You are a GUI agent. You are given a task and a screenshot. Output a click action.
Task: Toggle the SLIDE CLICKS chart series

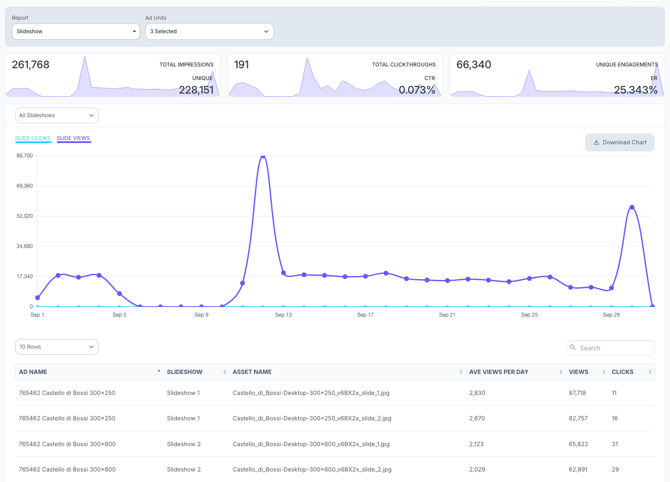coord(33,138)
